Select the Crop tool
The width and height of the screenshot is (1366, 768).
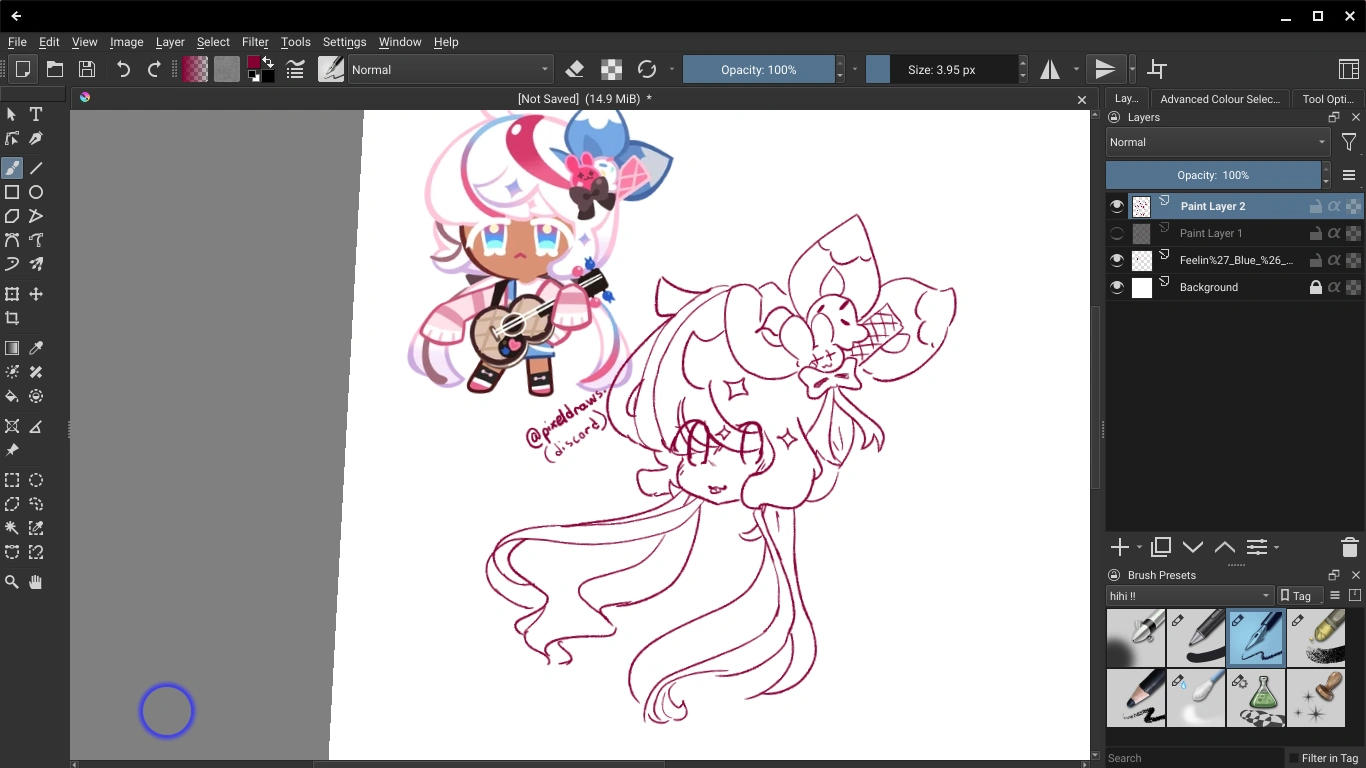[12, 318]
